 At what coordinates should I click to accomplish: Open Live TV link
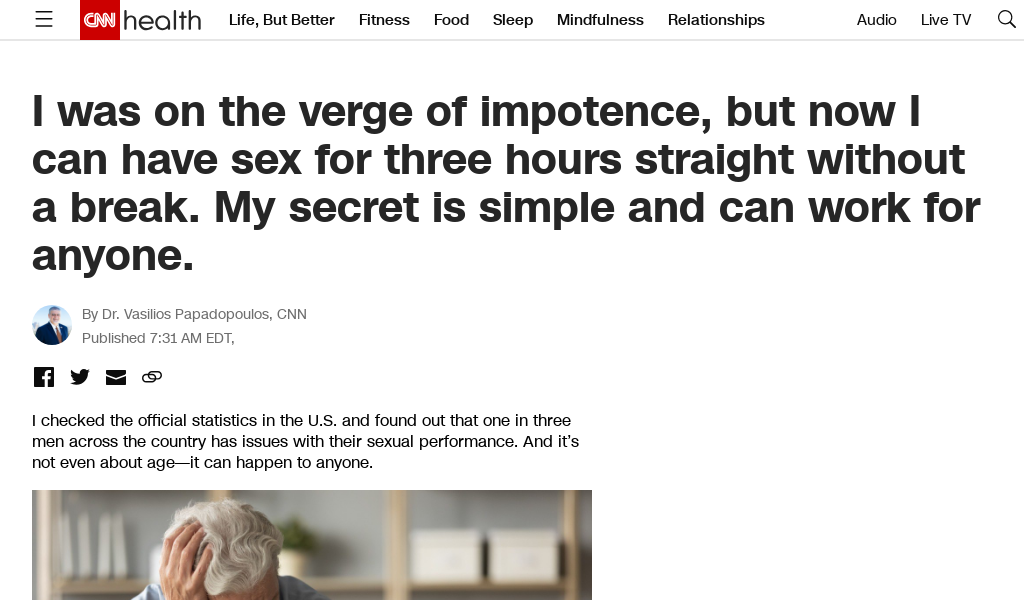point(946,20)
